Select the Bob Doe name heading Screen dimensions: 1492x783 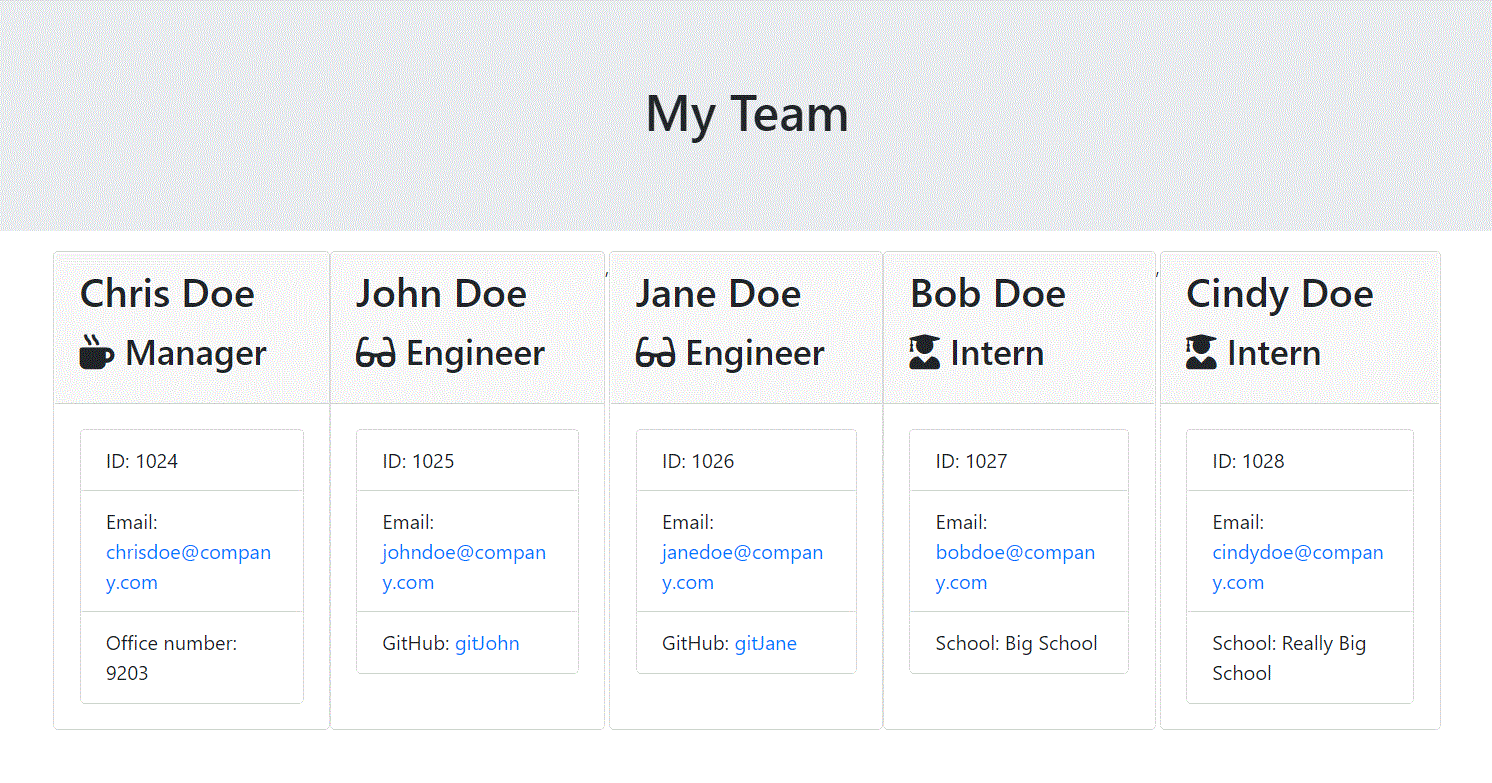[x=988, y=293]
